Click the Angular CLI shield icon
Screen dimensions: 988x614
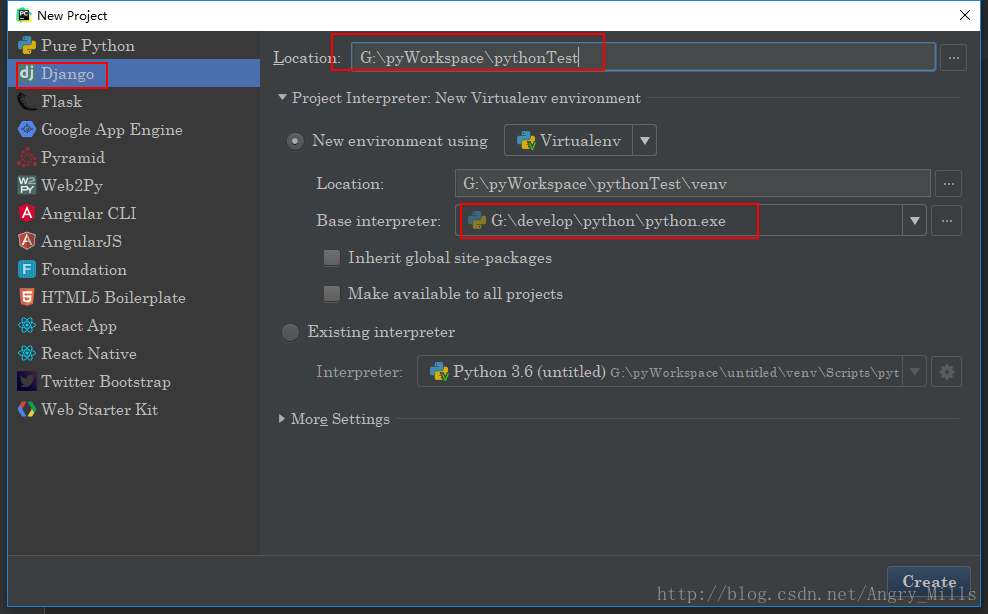point(26,213)
